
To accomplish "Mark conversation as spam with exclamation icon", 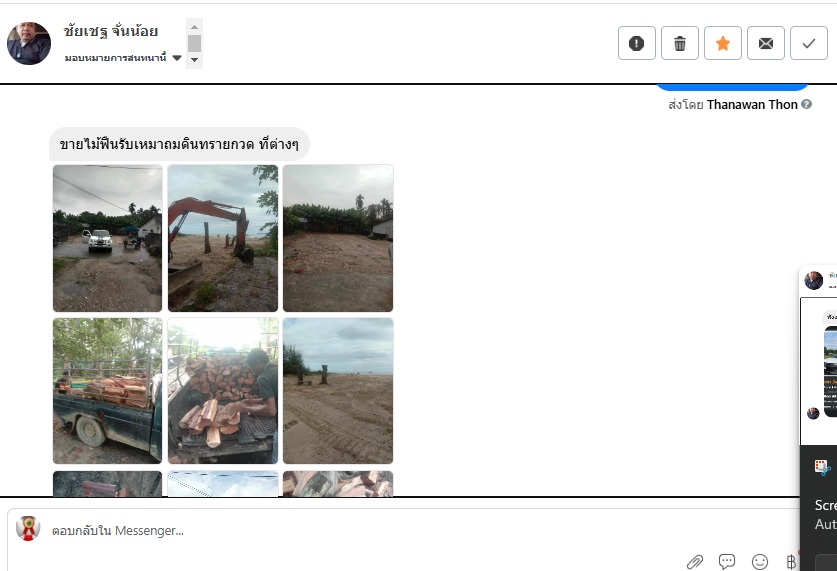I will click(636, 43).
